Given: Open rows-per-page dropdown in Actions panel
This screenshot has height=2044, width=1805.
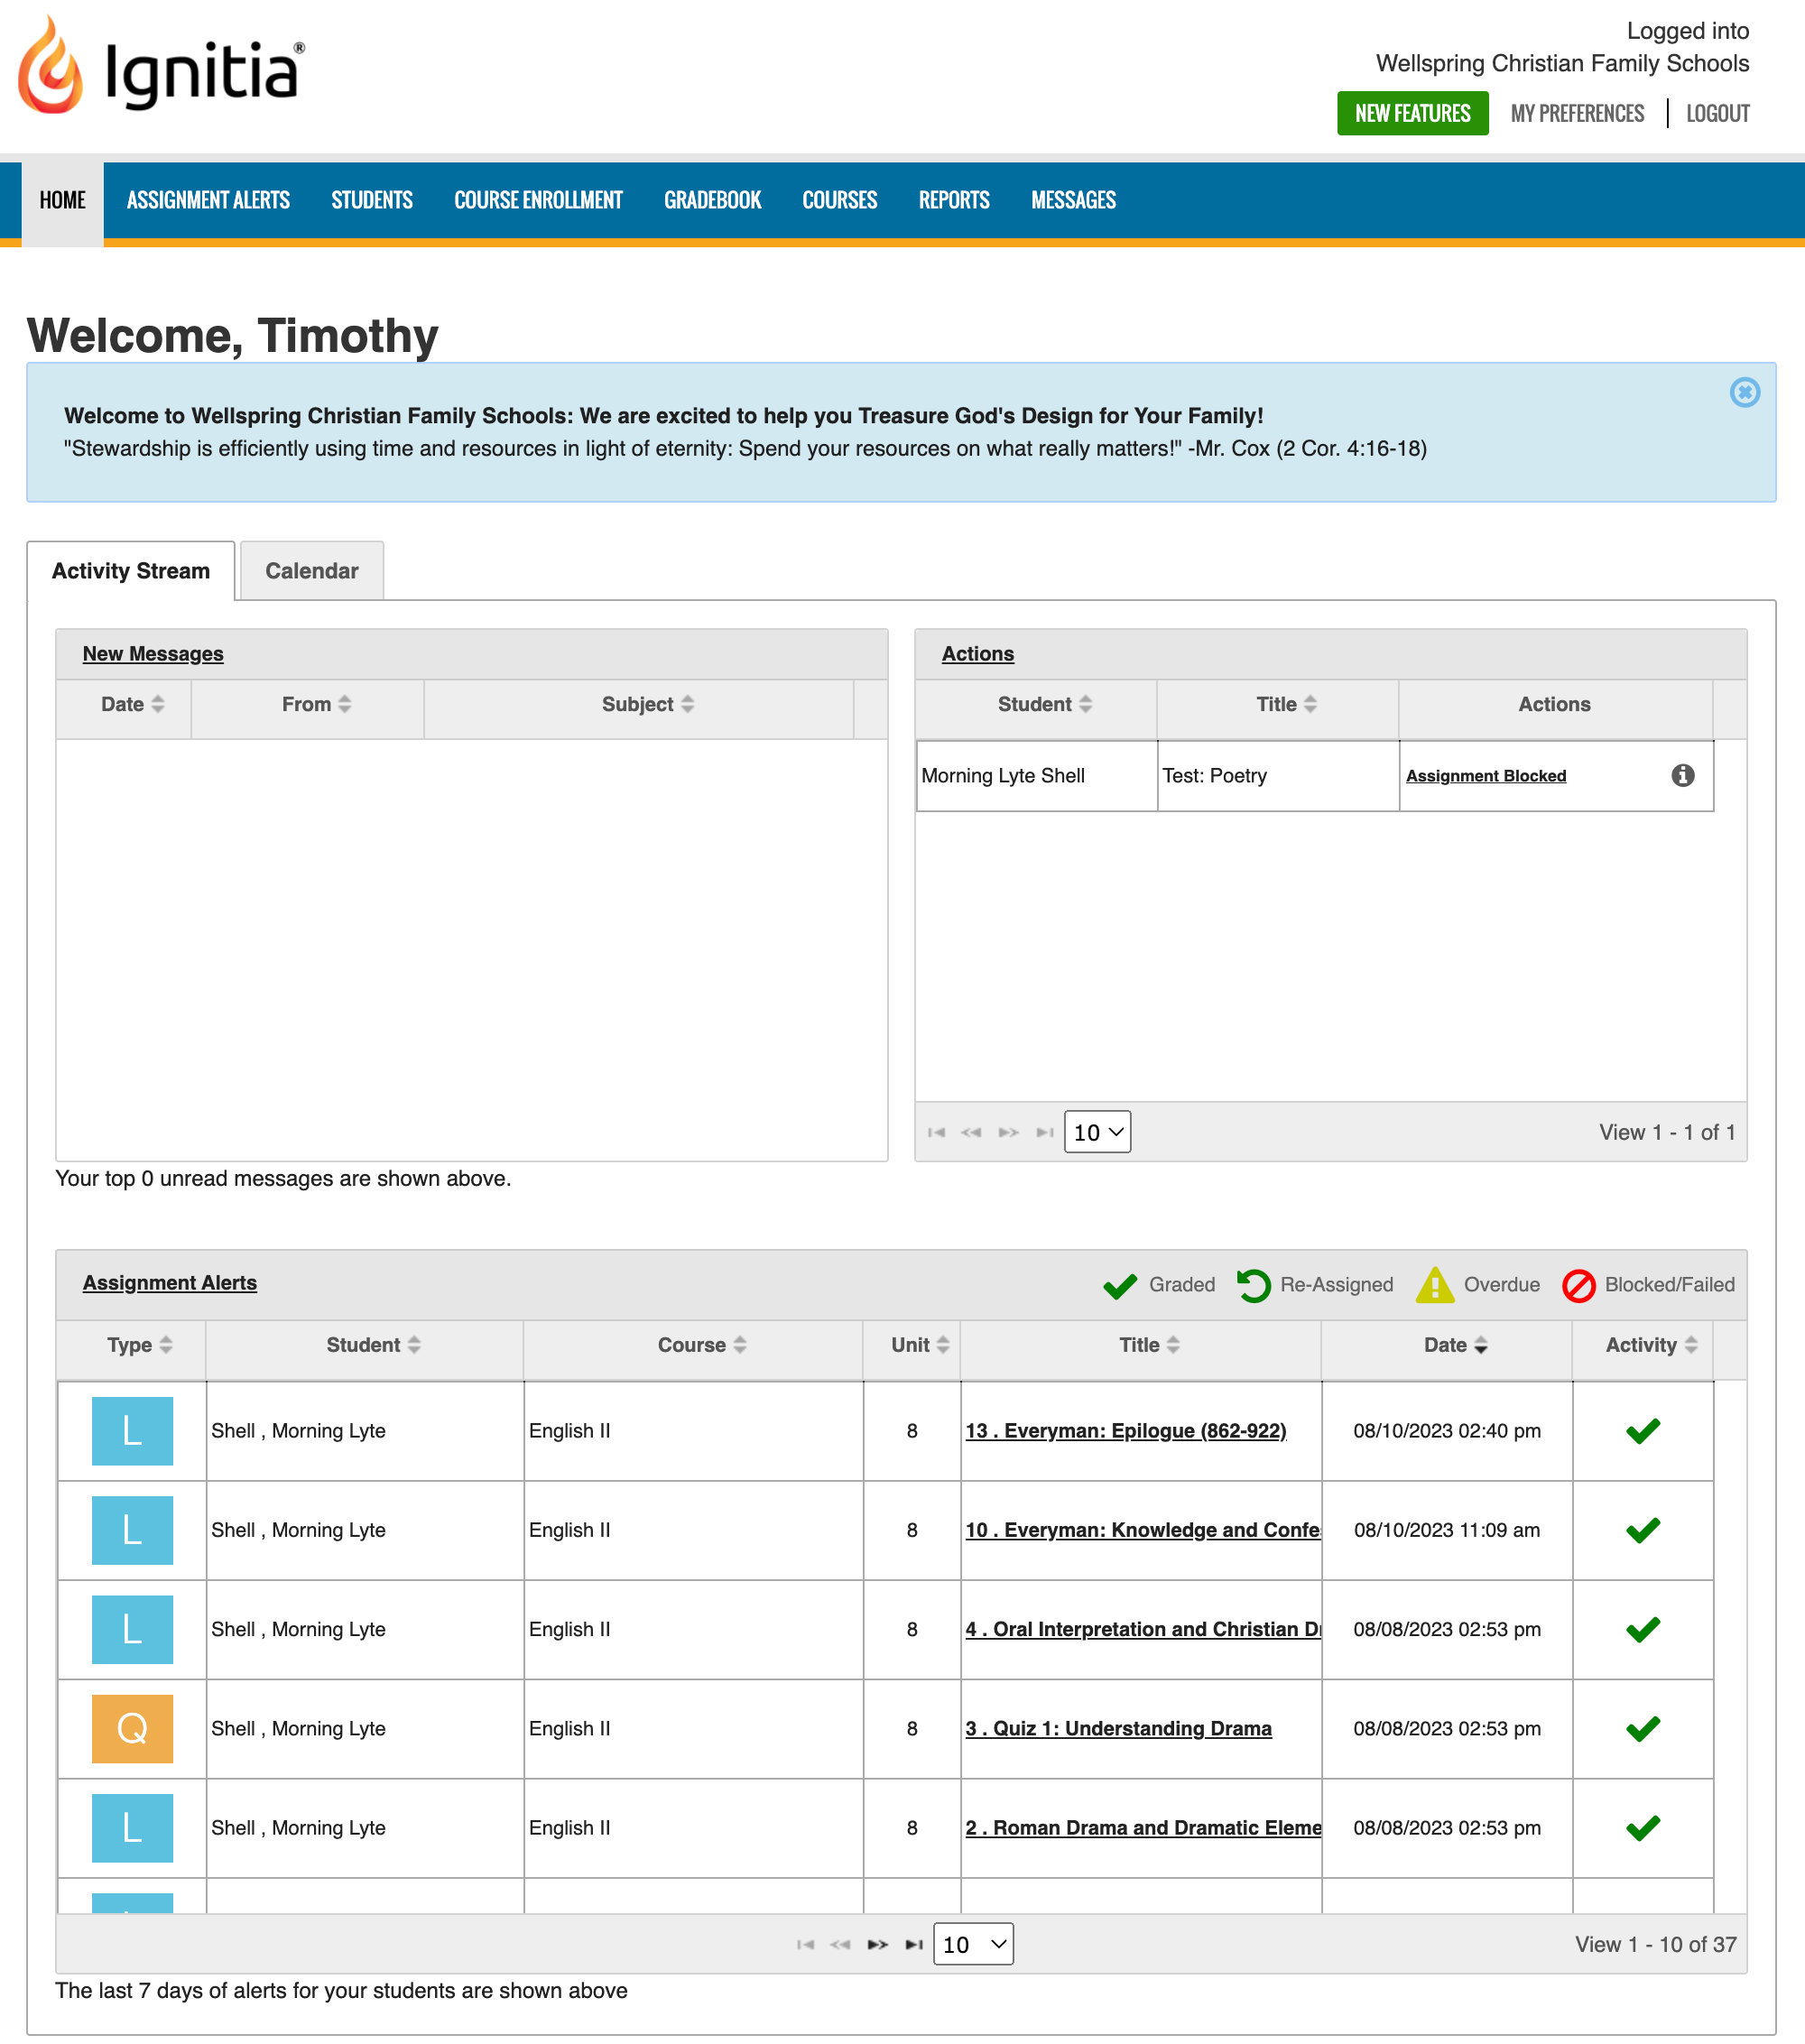Looking at the screenshot, I should coord(1097,1132).
